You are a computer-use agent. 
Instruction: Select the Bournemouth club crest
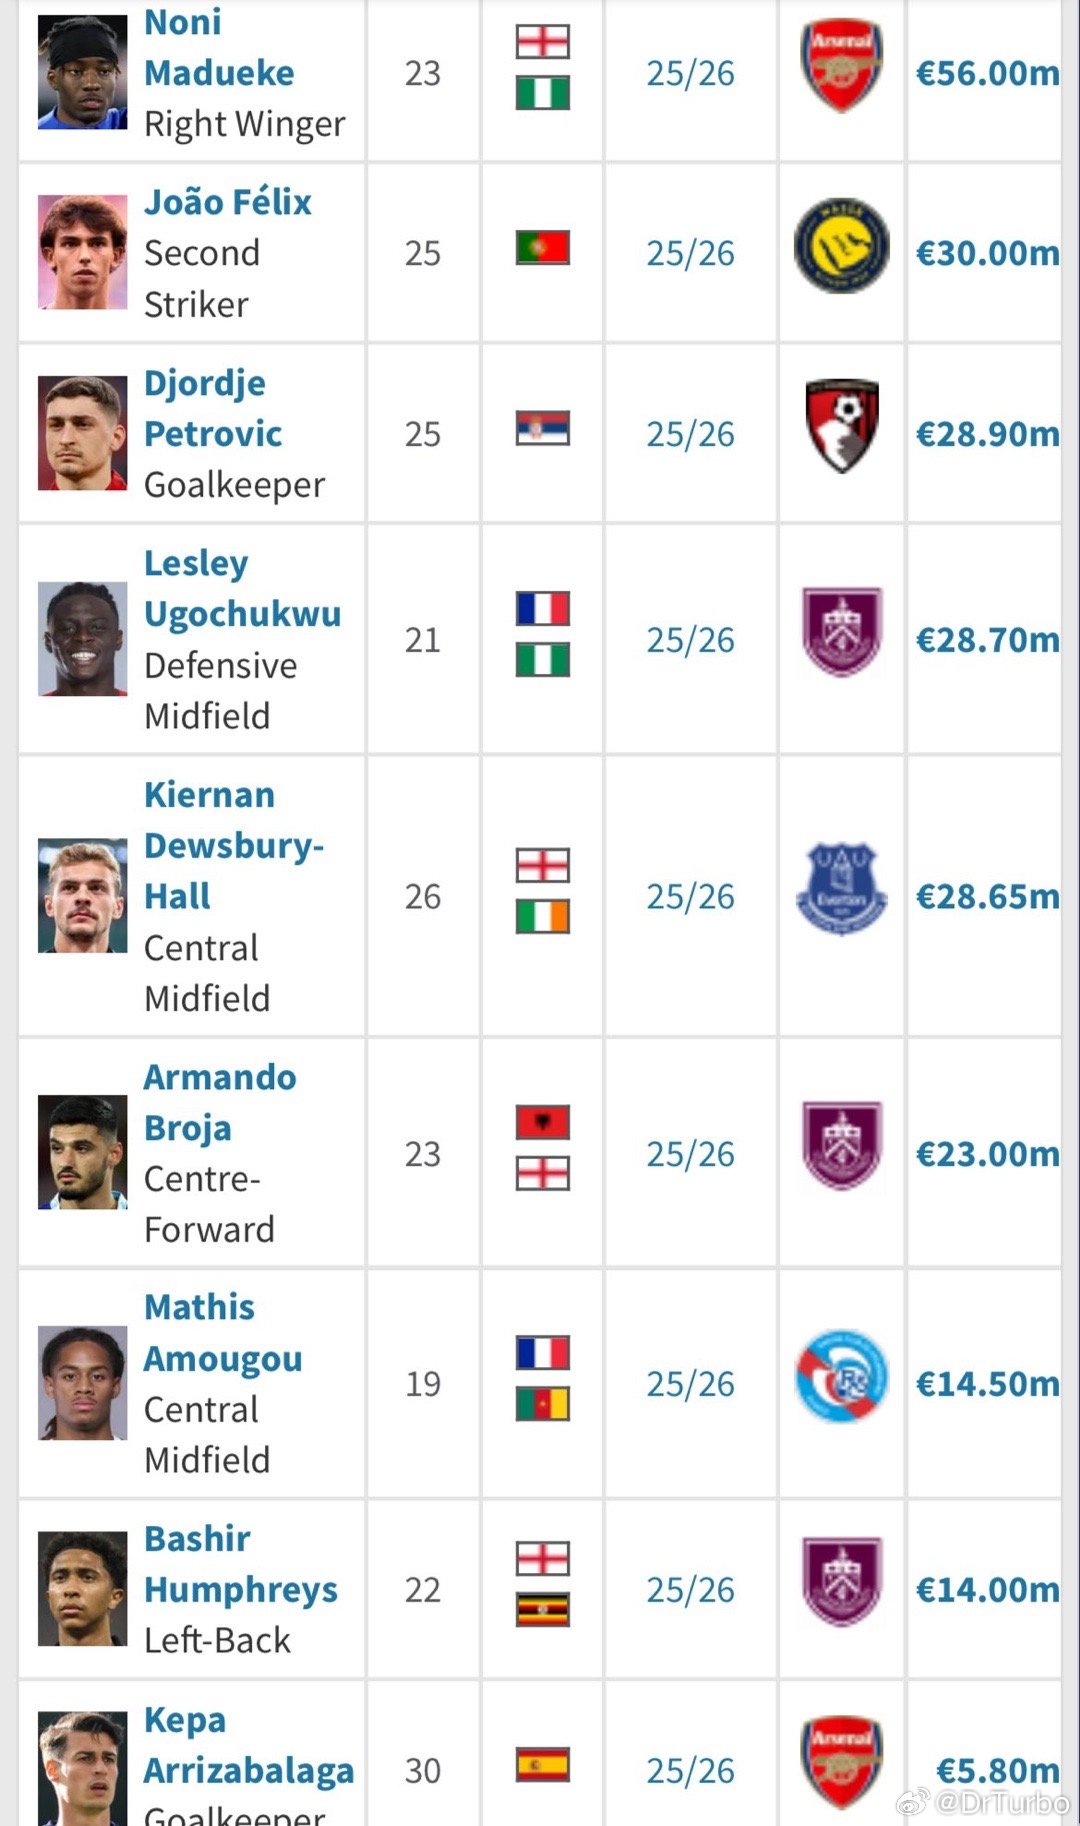(x=842, y=426)
